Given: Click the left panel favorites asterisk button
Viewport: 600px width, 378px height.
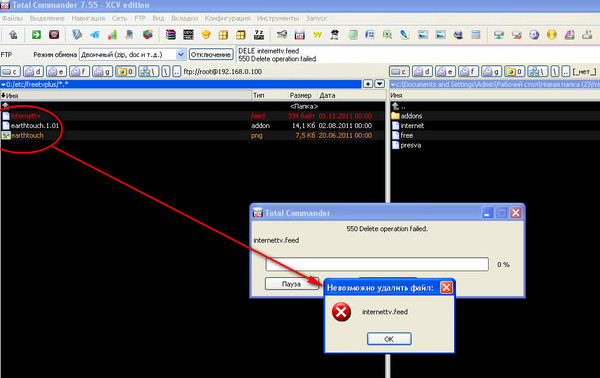Looking at the screenshot, I should click(368, 84).
